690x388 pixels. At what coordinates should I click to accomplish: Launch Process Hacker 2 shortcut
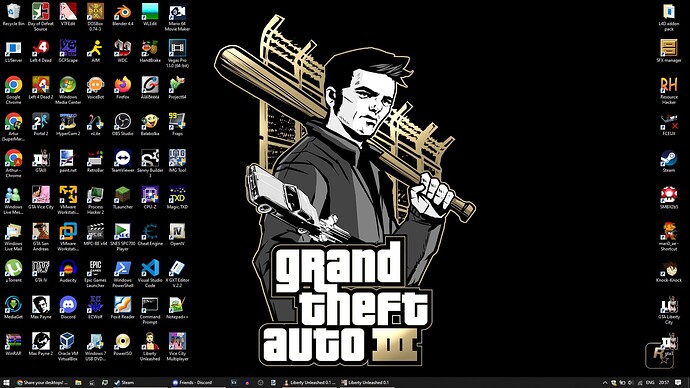(95, 200)
